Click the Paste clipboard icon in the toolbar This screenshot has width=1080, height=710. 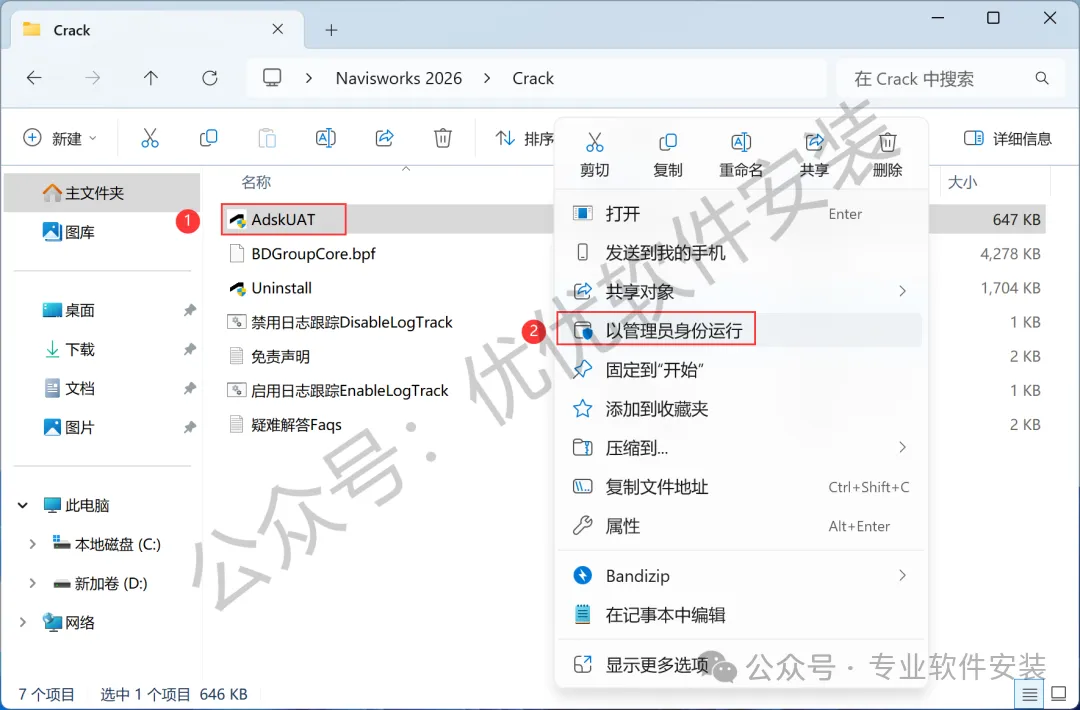pyautogui.click(x=267, y=138)
